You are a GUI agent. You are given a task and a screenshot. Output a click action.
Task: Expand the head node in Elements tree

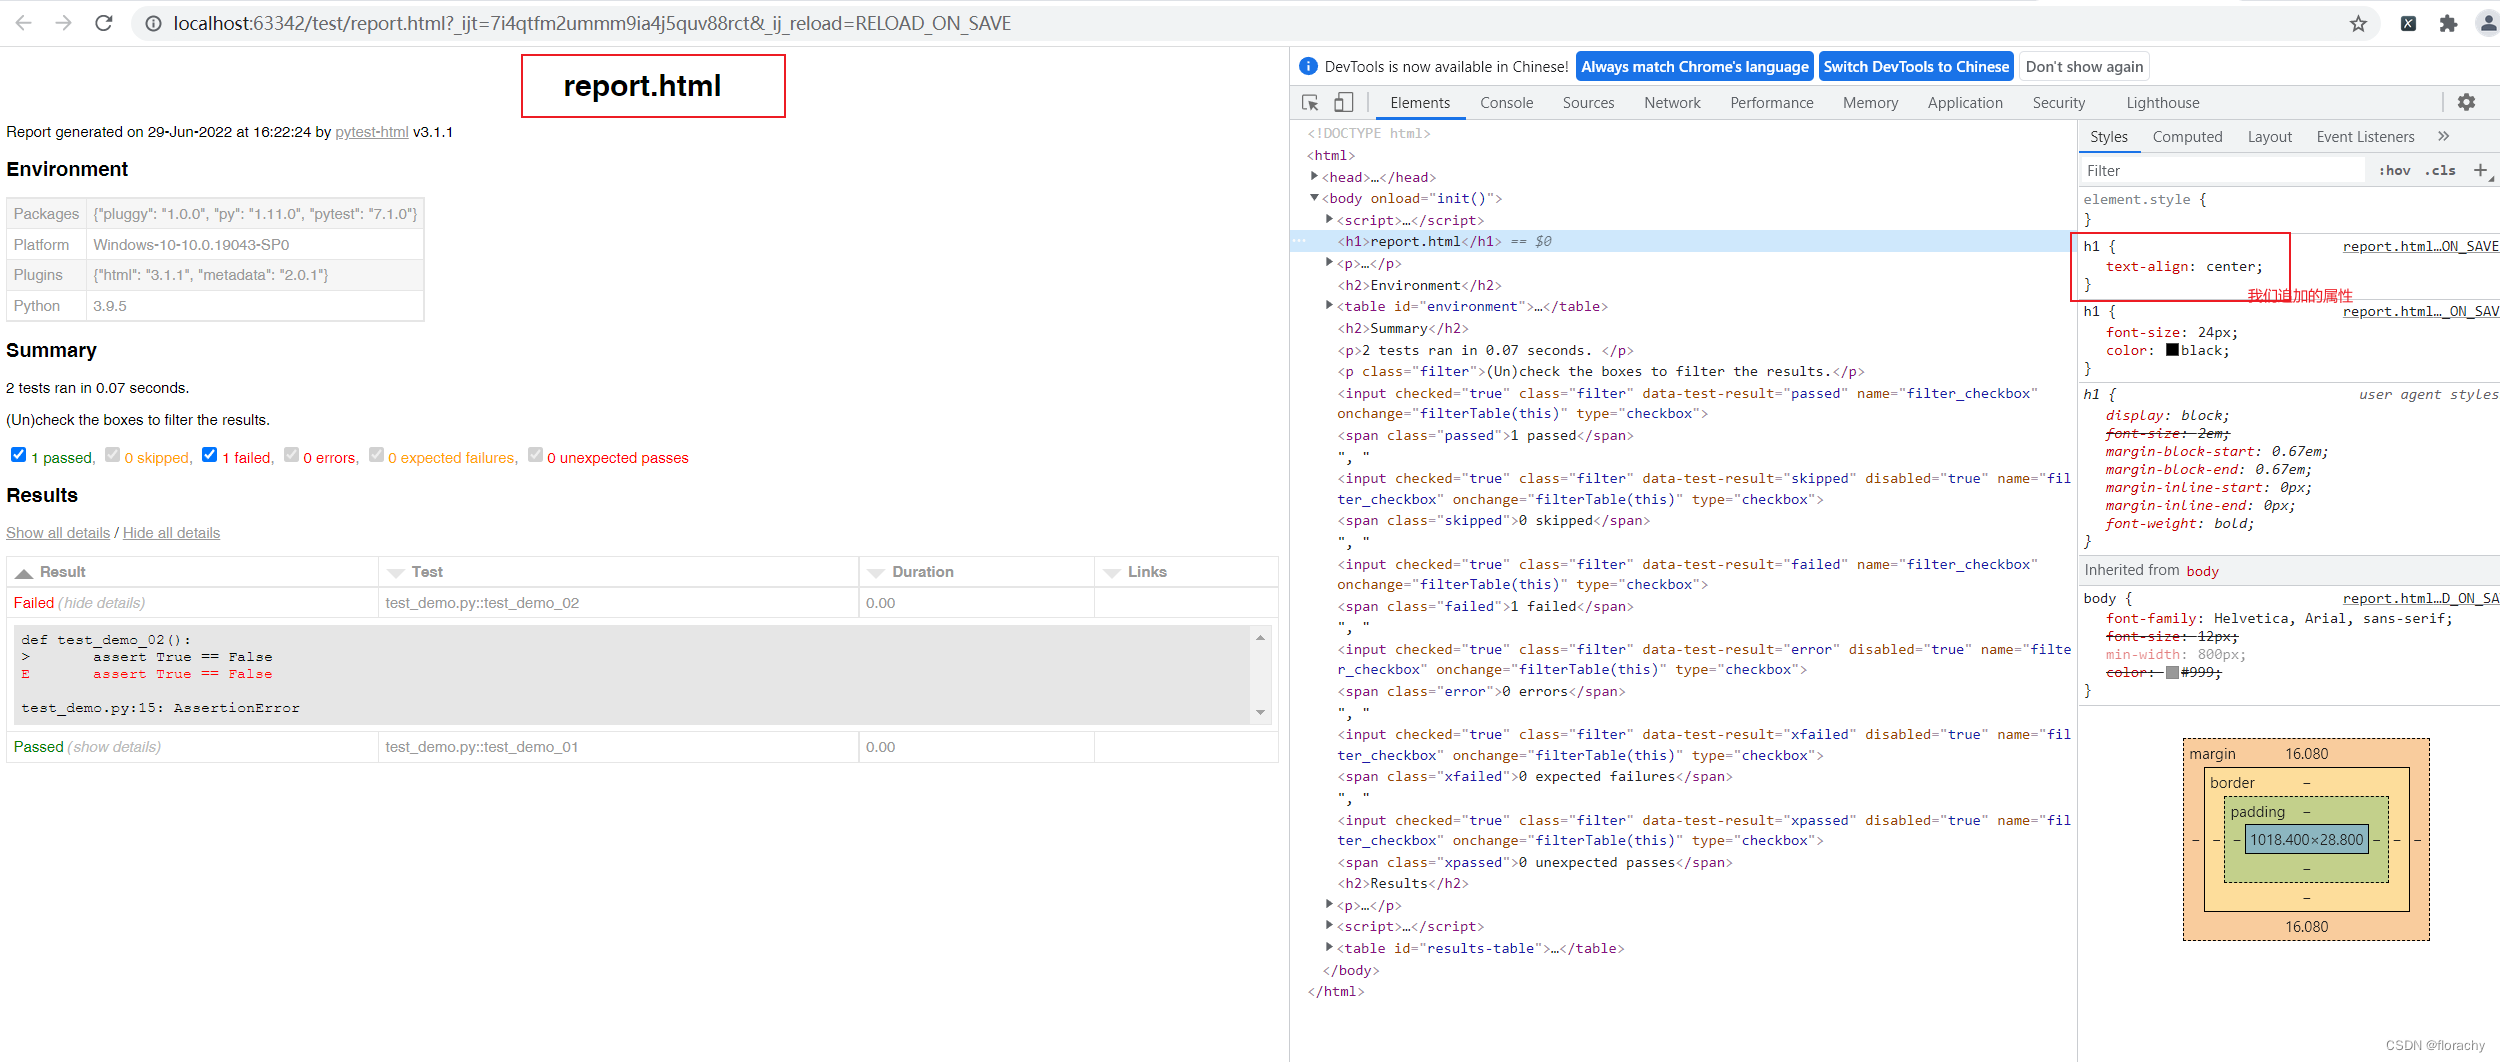click(x=1314, y=176)
